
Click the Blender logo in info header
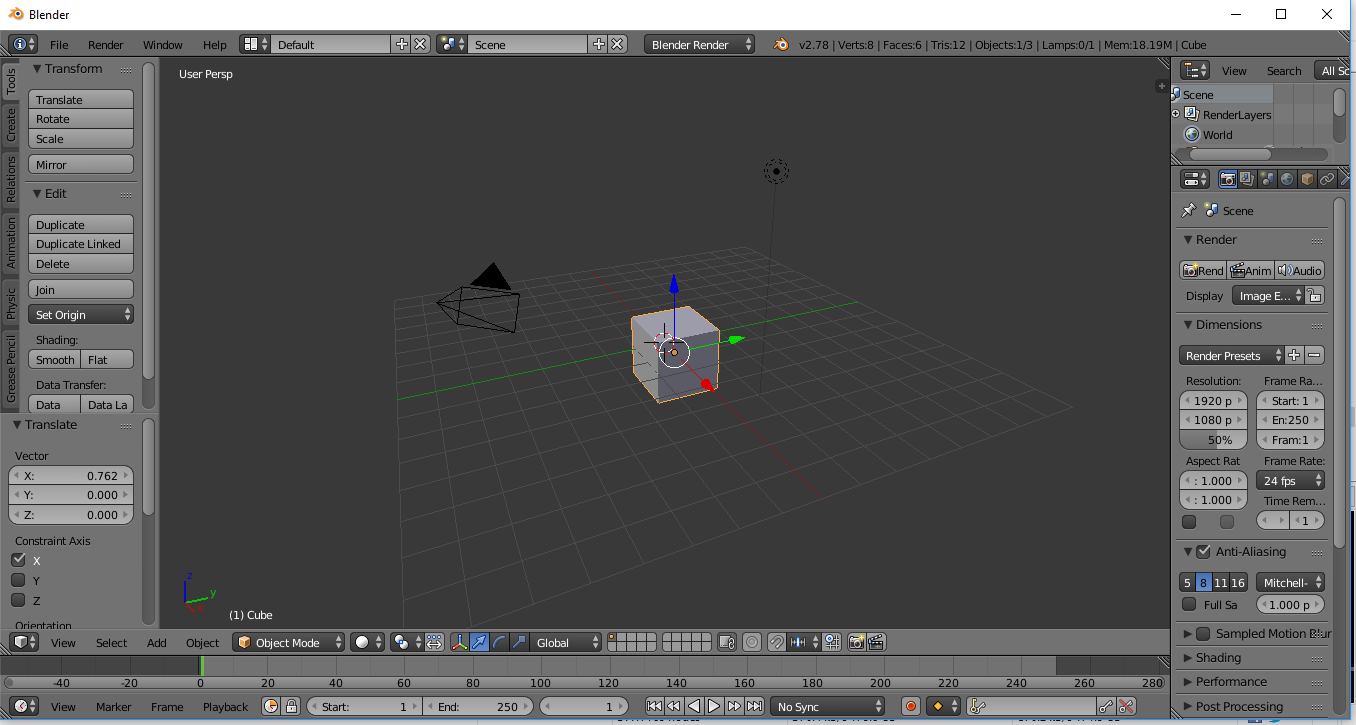[781, 44]
